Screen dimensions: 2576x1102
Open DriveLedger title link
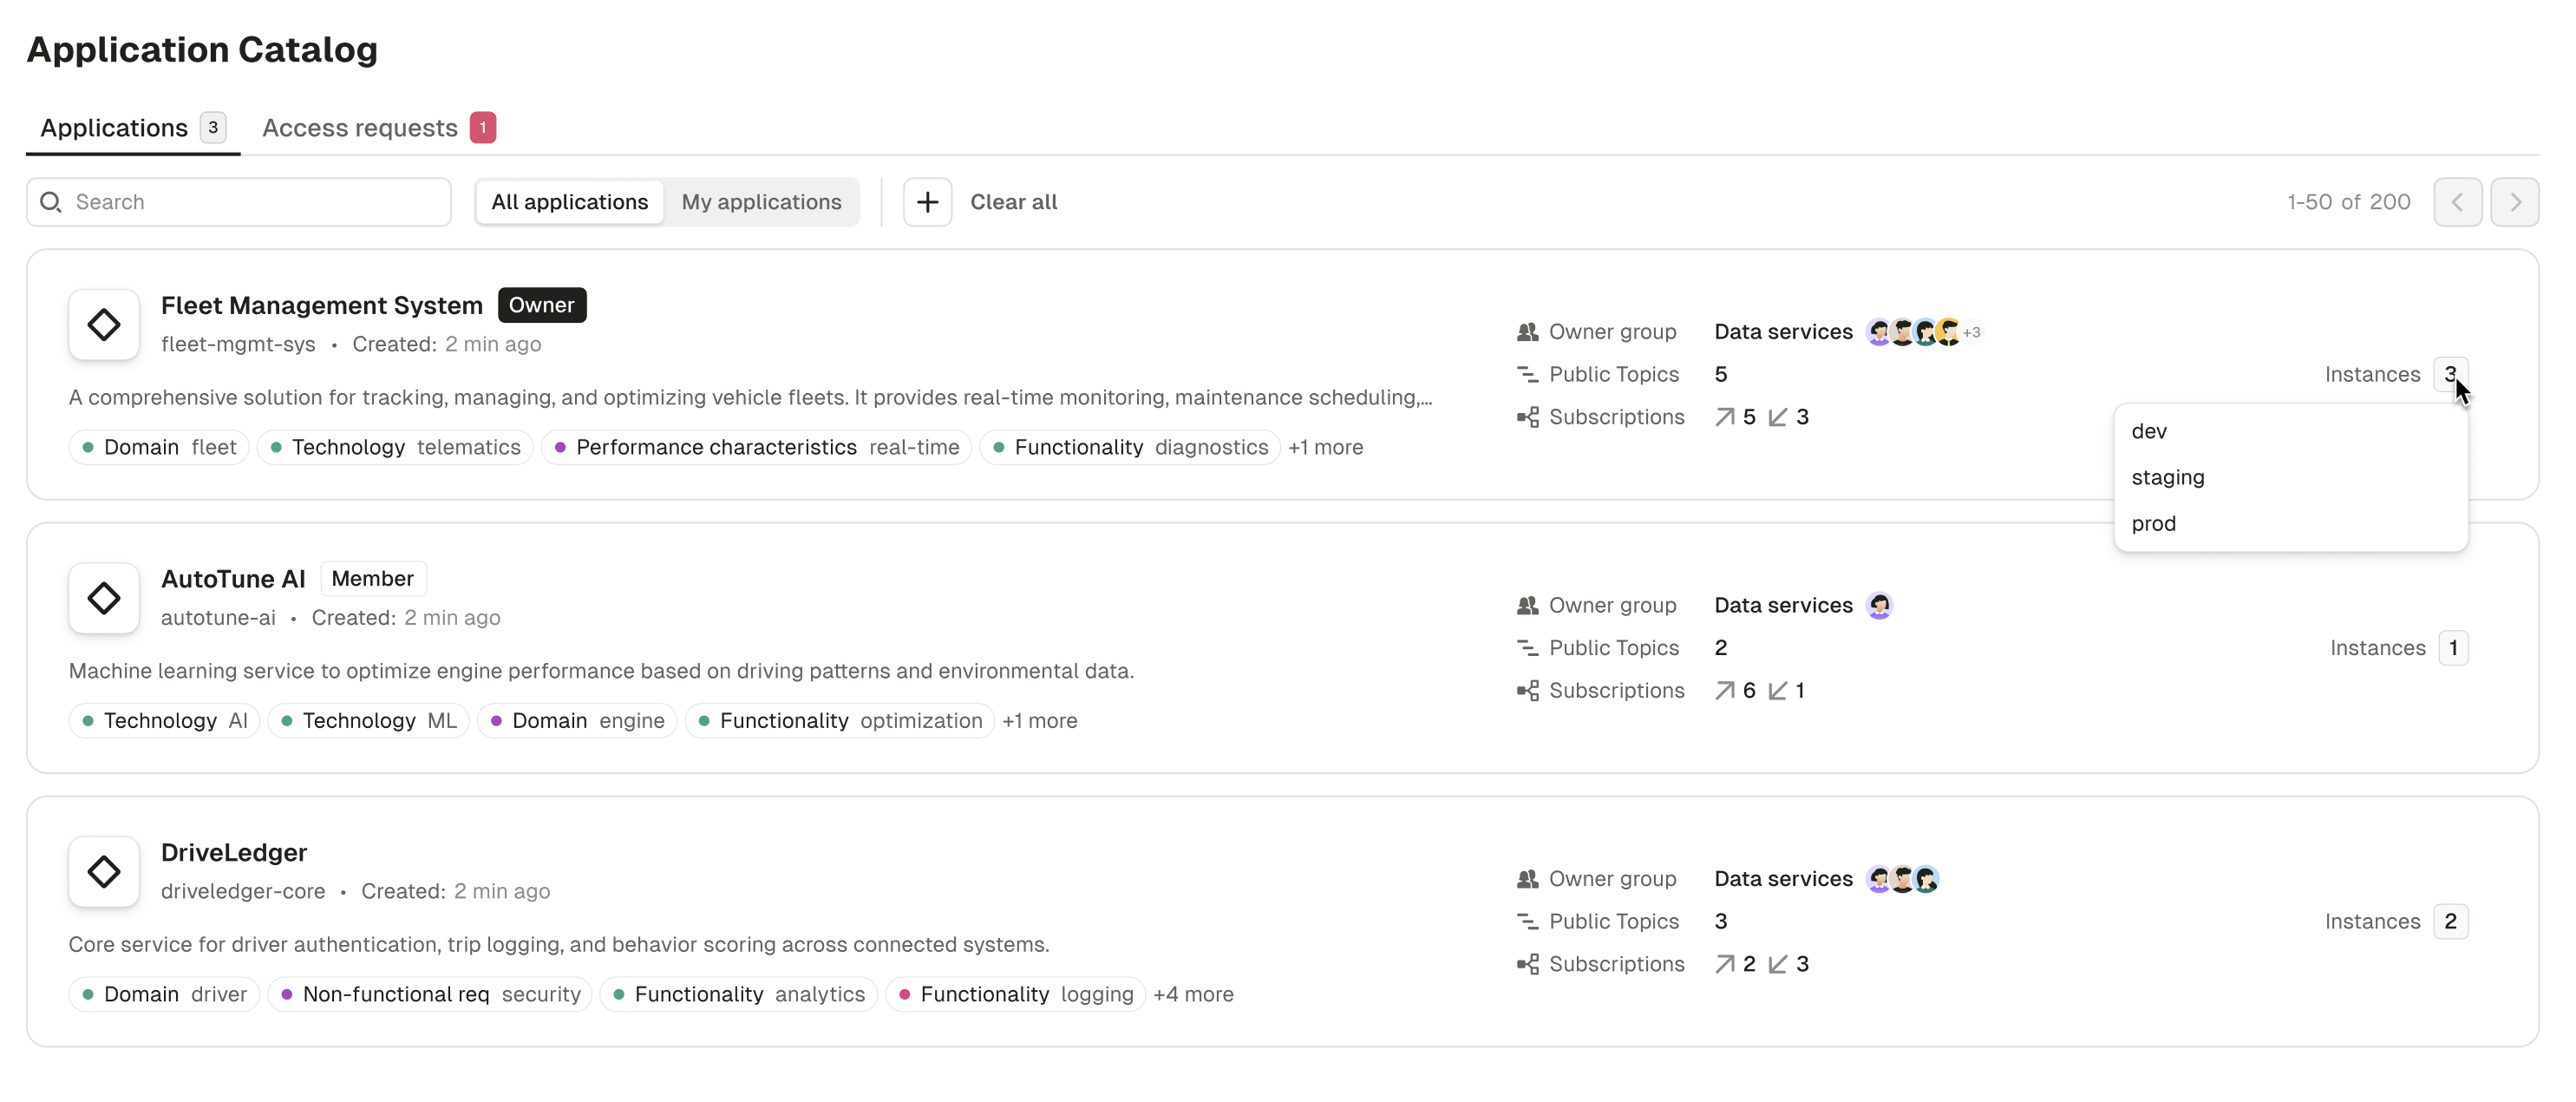point(234,852)
